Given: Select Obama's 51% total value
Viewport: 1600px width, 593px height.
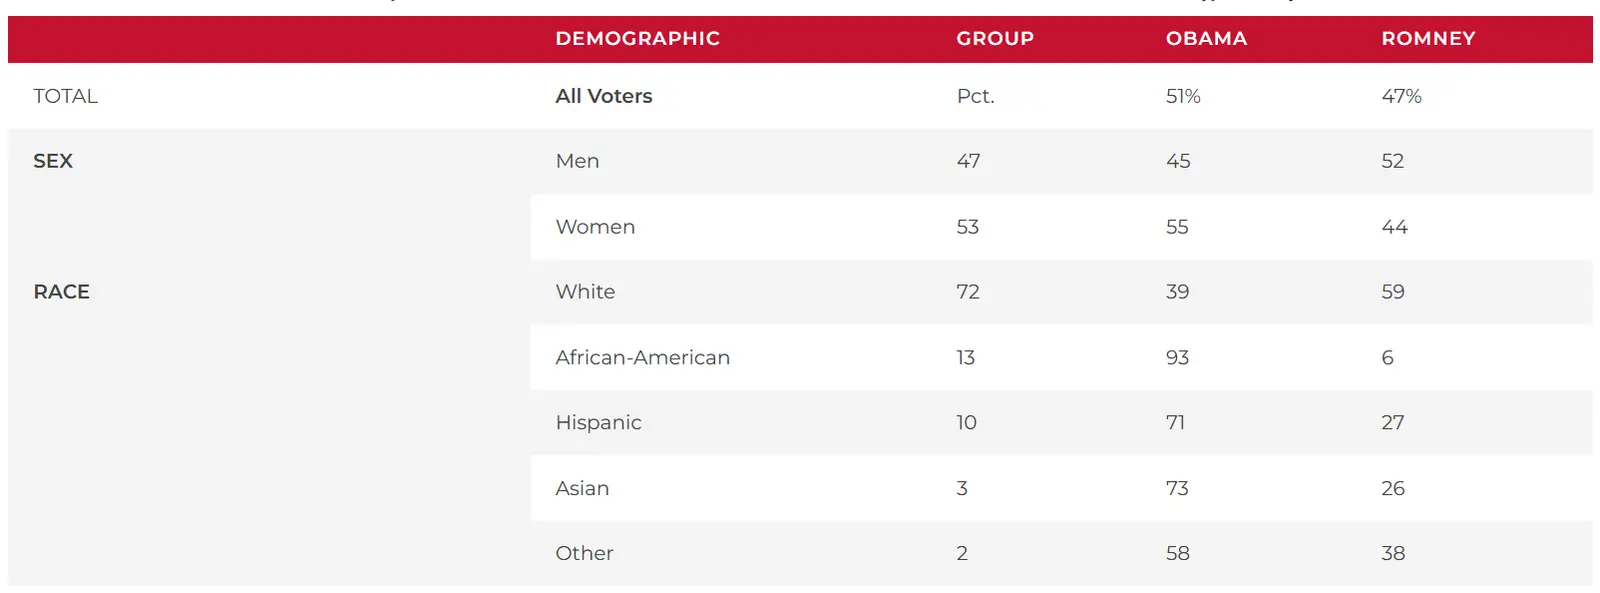Looking at the screenshot, I should (1183, 96).
